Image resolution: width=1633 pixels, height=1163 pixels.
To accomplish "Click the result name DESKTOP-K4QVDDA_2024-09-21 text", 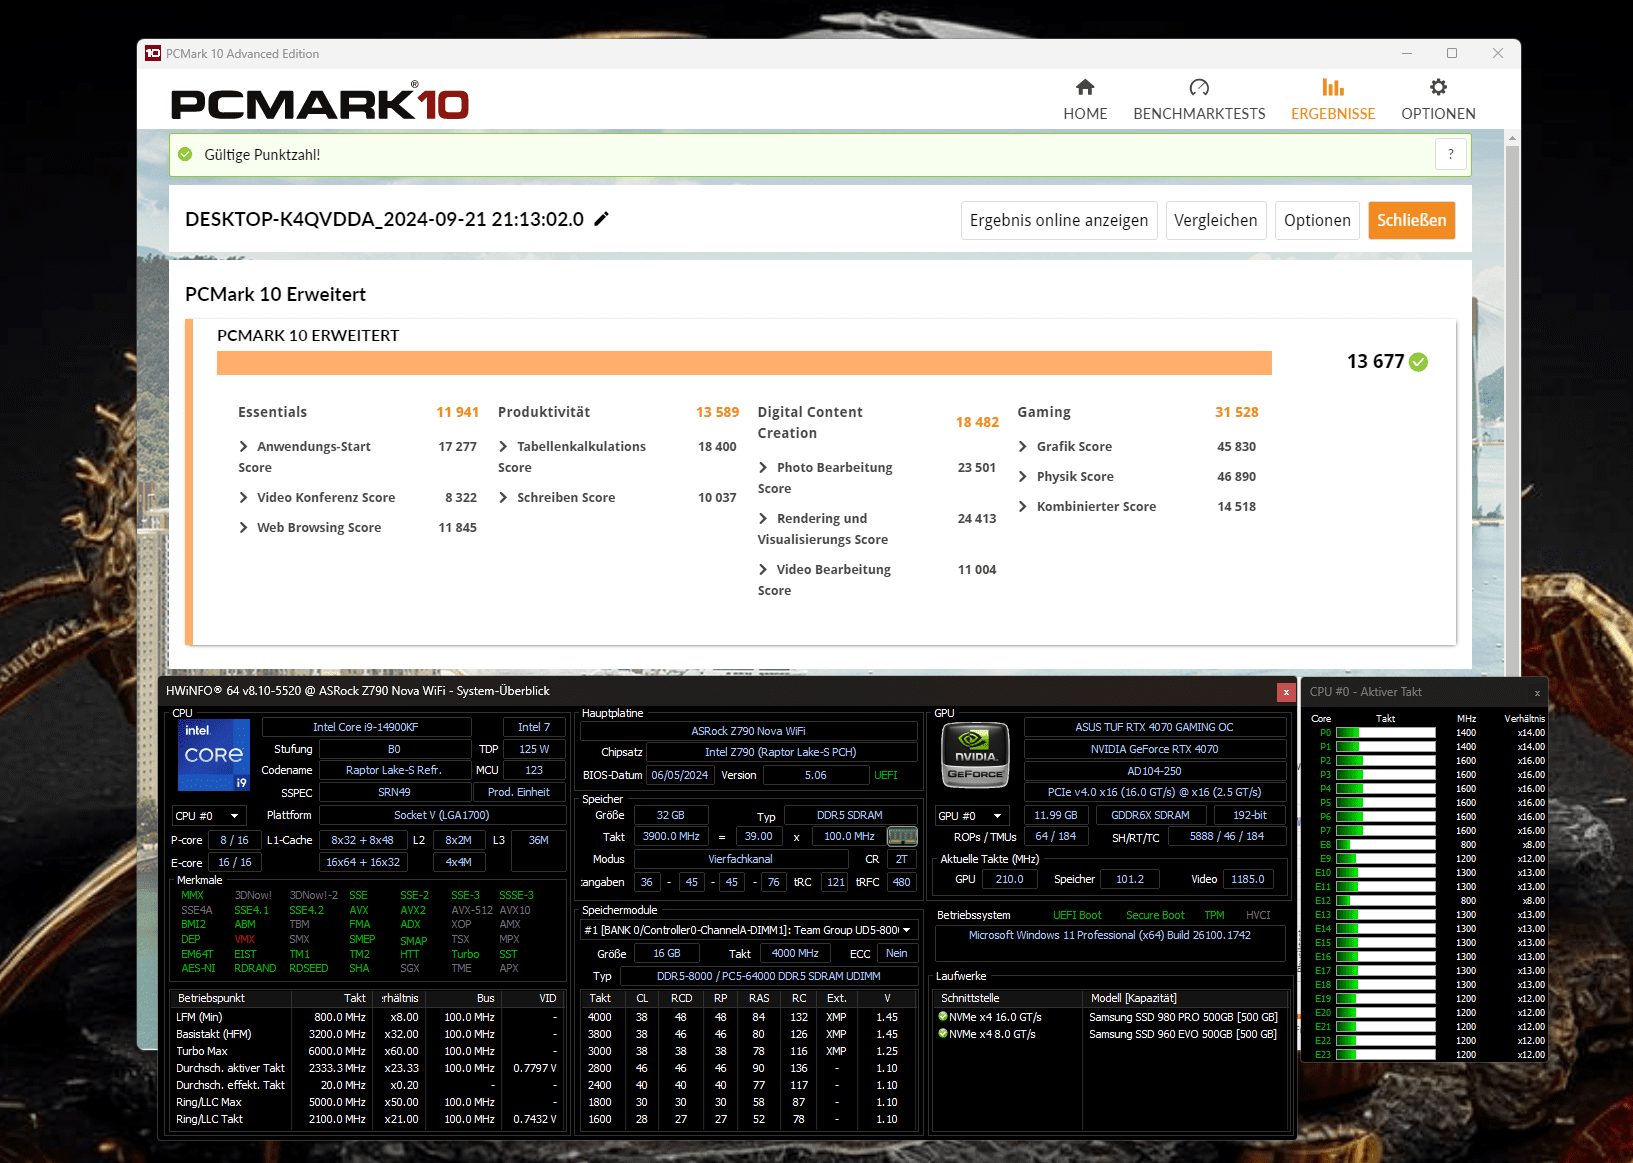I will (384, 219).
